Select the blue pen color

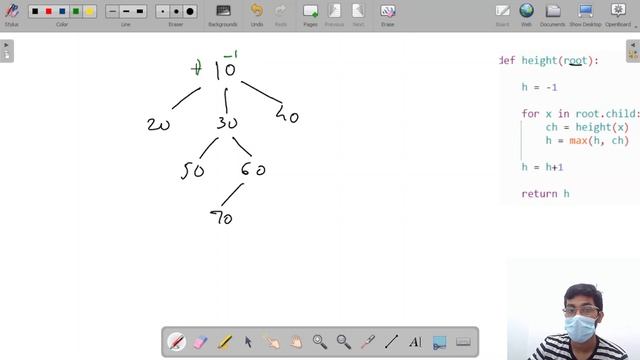[x=62, y=11]
